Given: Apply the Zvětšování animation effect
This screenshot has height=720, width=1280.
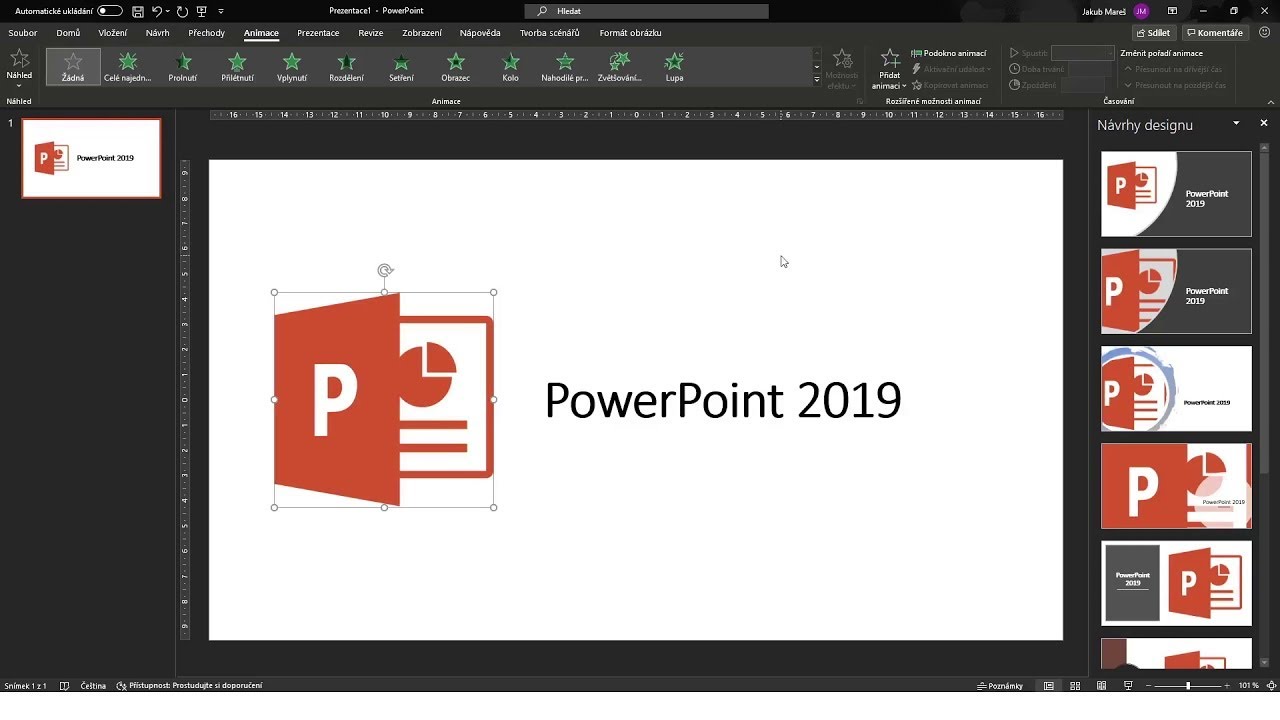Looking at the screenshot, I should click(x=619, y=67).
